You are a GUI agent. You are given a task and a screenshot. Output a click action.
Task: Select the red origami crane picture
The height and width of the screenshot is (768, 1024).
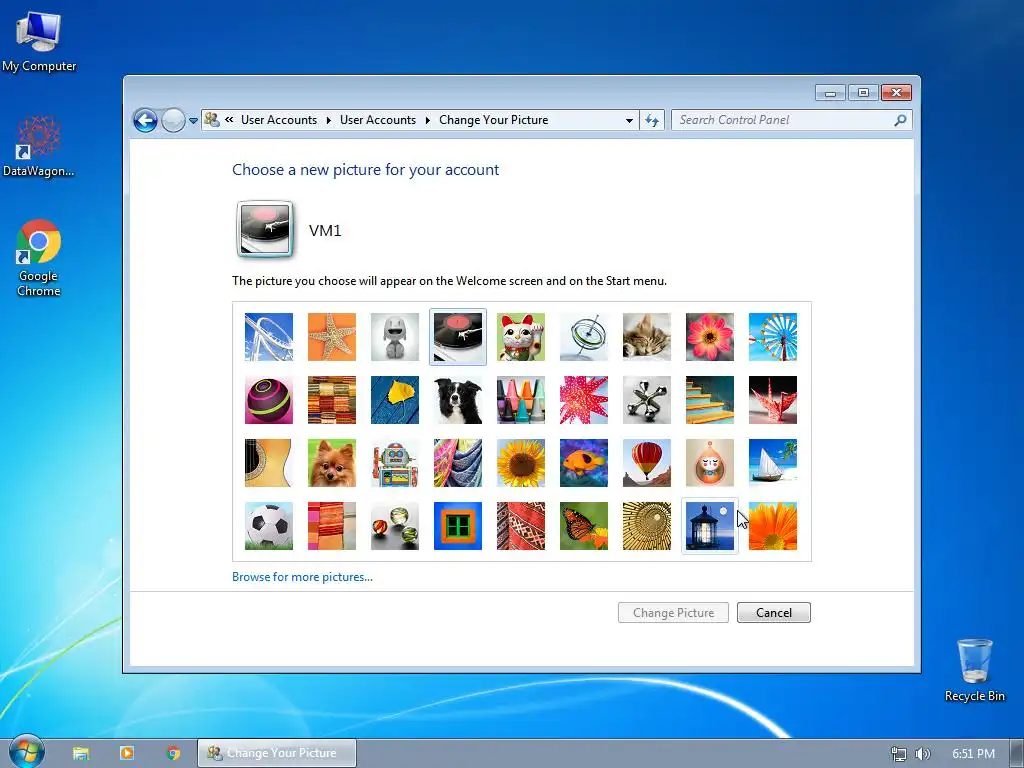773,400
